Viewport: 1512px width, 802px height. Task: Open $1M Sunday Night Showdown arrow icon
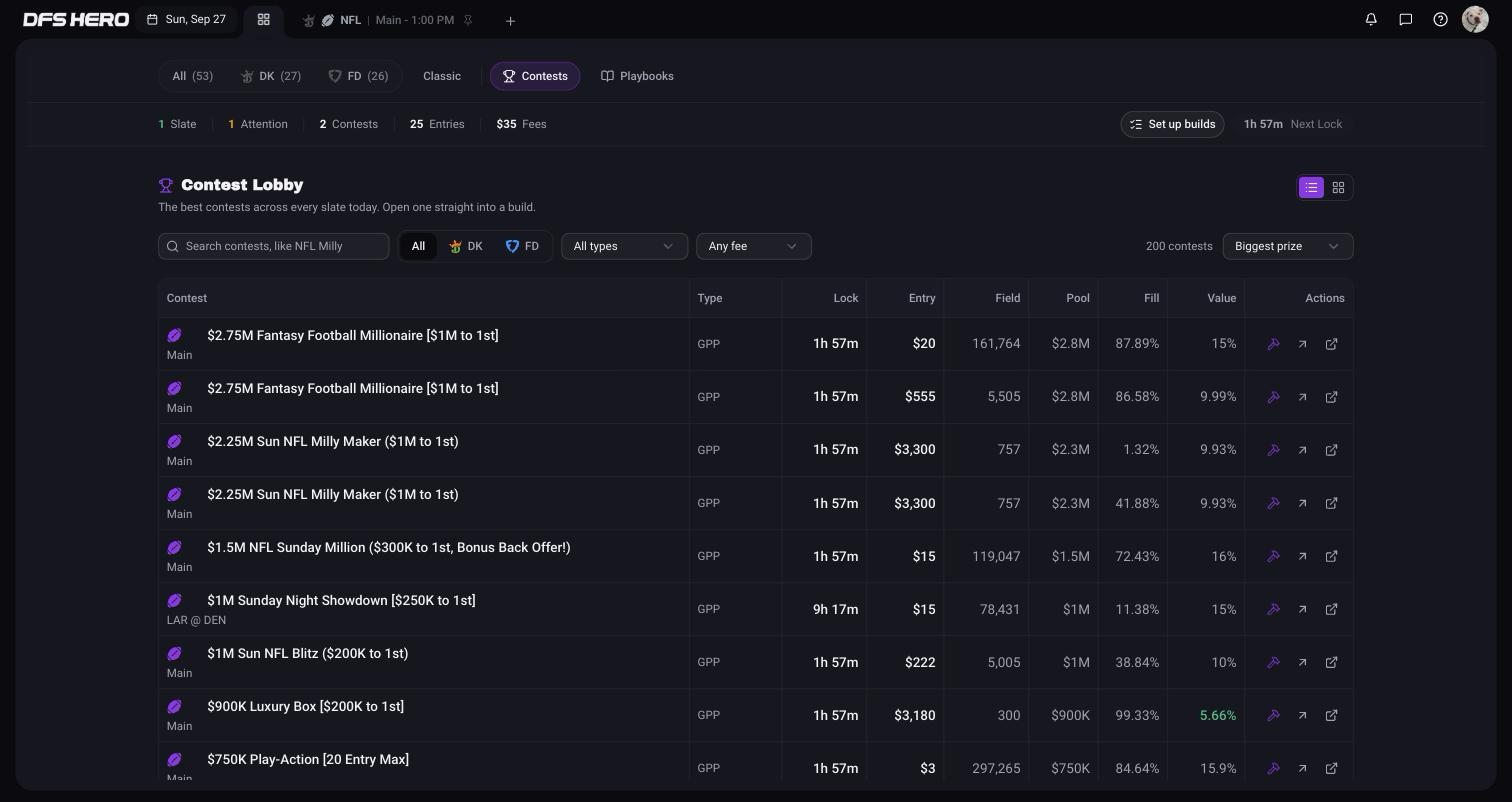click(x=1302, y=609)
